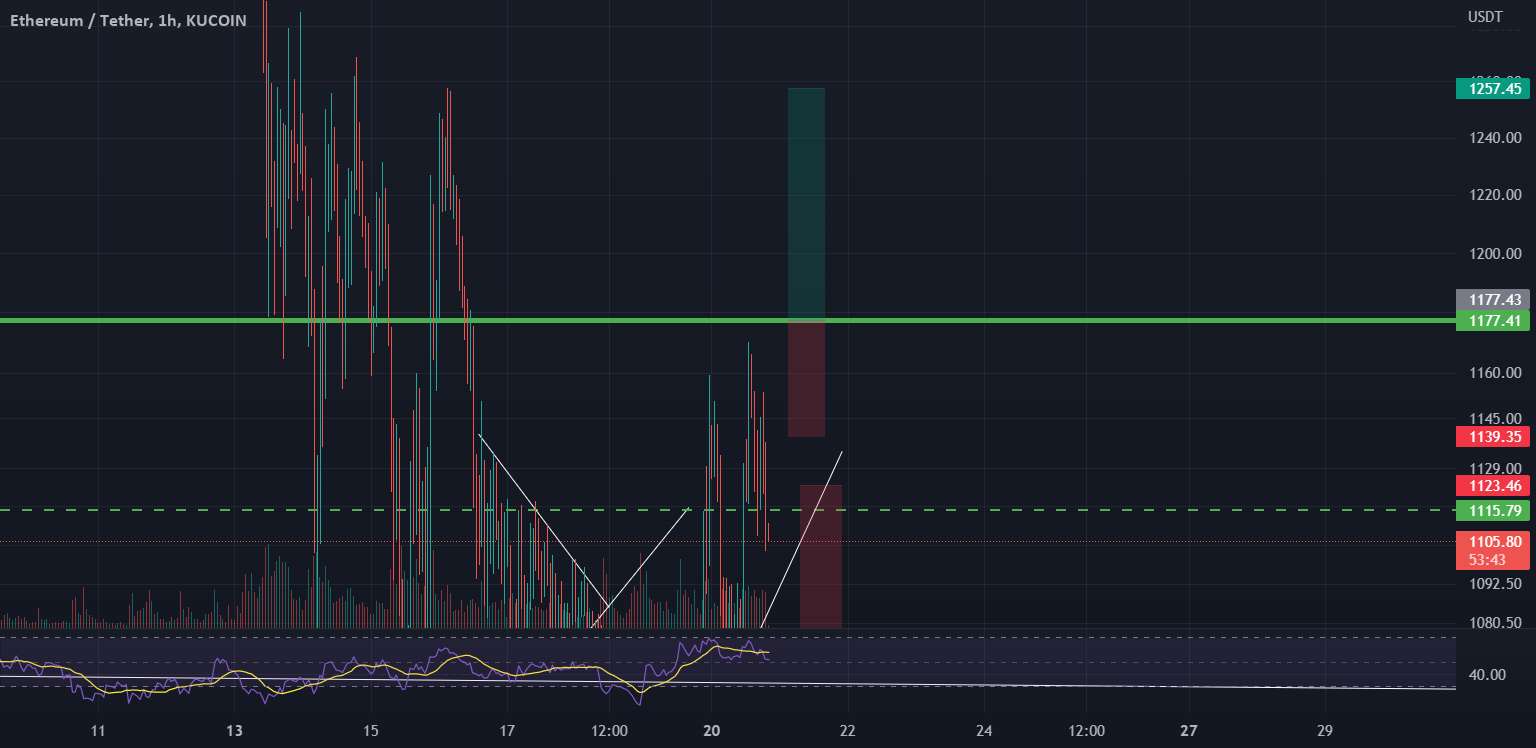
Task: Click the date label 20 on time axis
Action: [712, 731]
